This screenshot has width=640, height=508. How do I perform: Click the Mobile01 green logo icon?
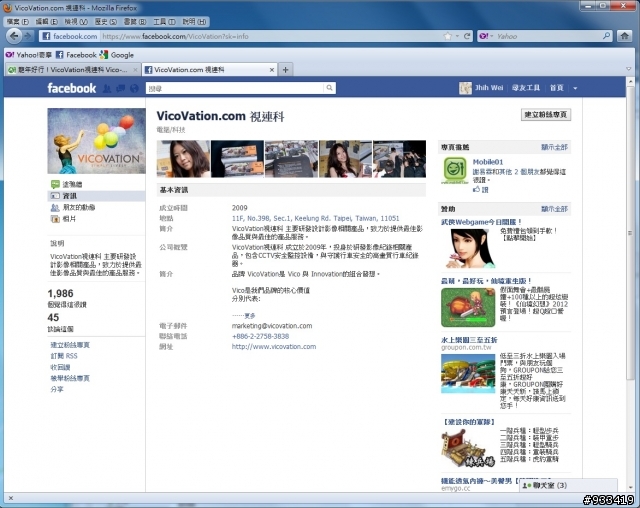click(455, 171)
